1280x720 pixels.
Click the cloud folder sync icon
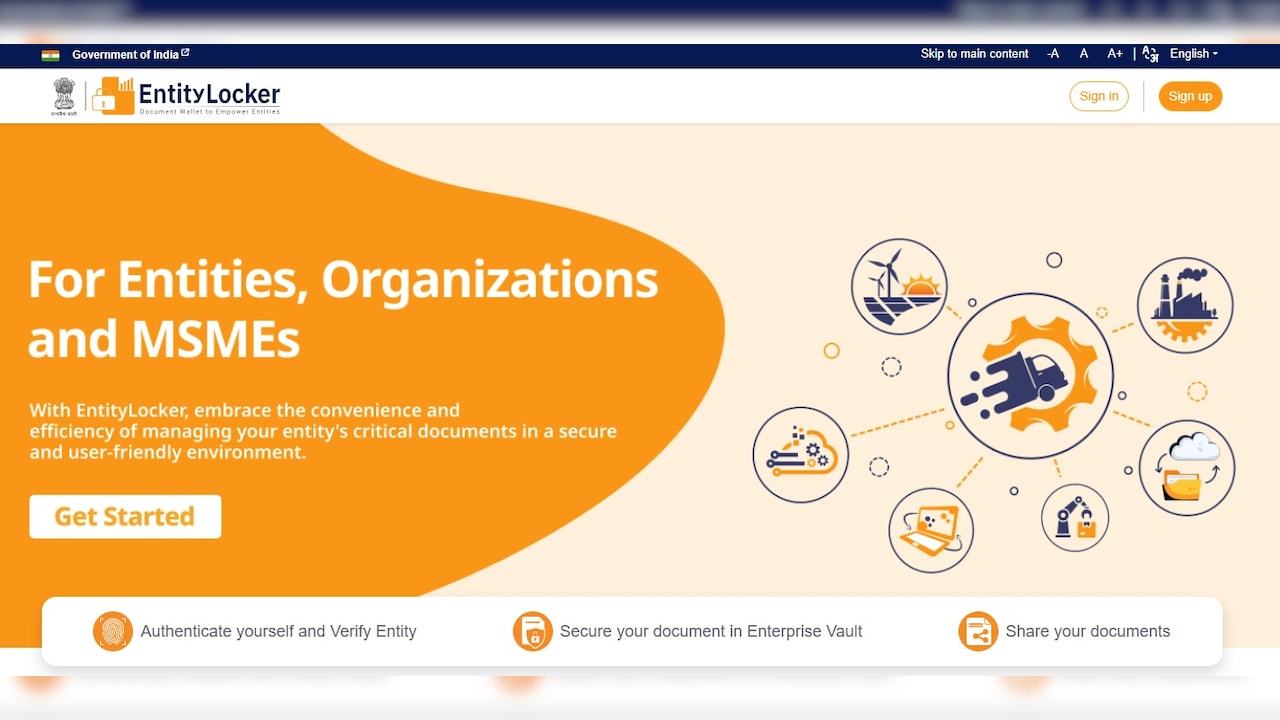click(1187, 468)
